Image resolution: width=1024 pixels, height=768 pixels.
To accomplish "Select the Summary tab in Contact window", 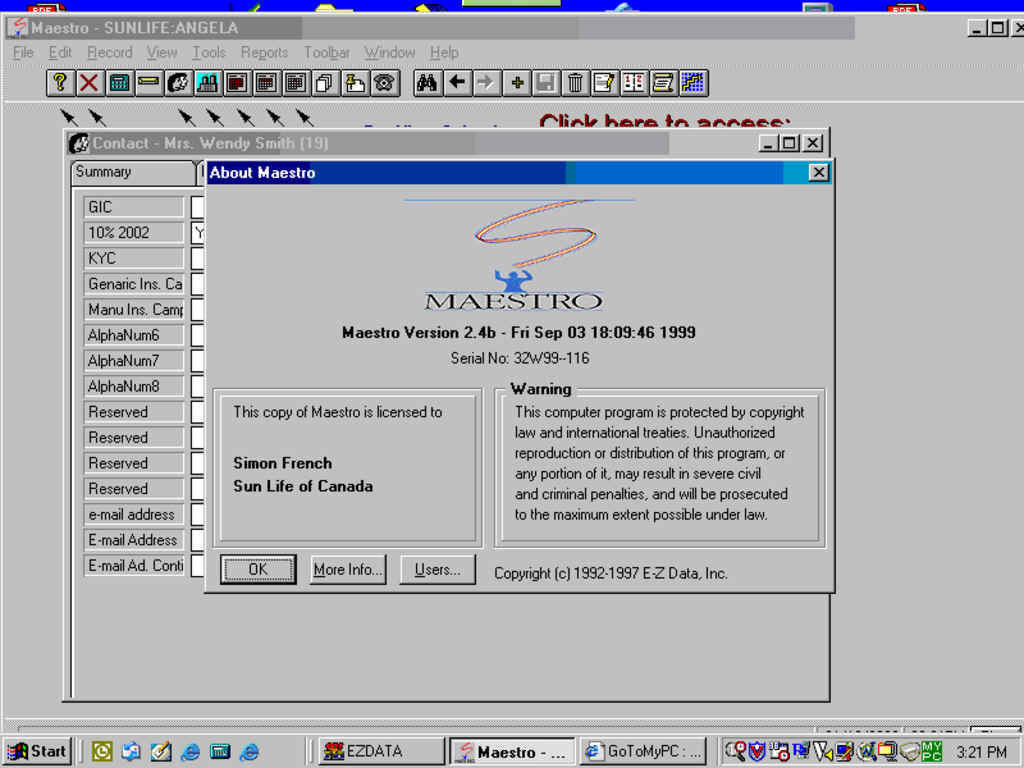I will (133, 172).
